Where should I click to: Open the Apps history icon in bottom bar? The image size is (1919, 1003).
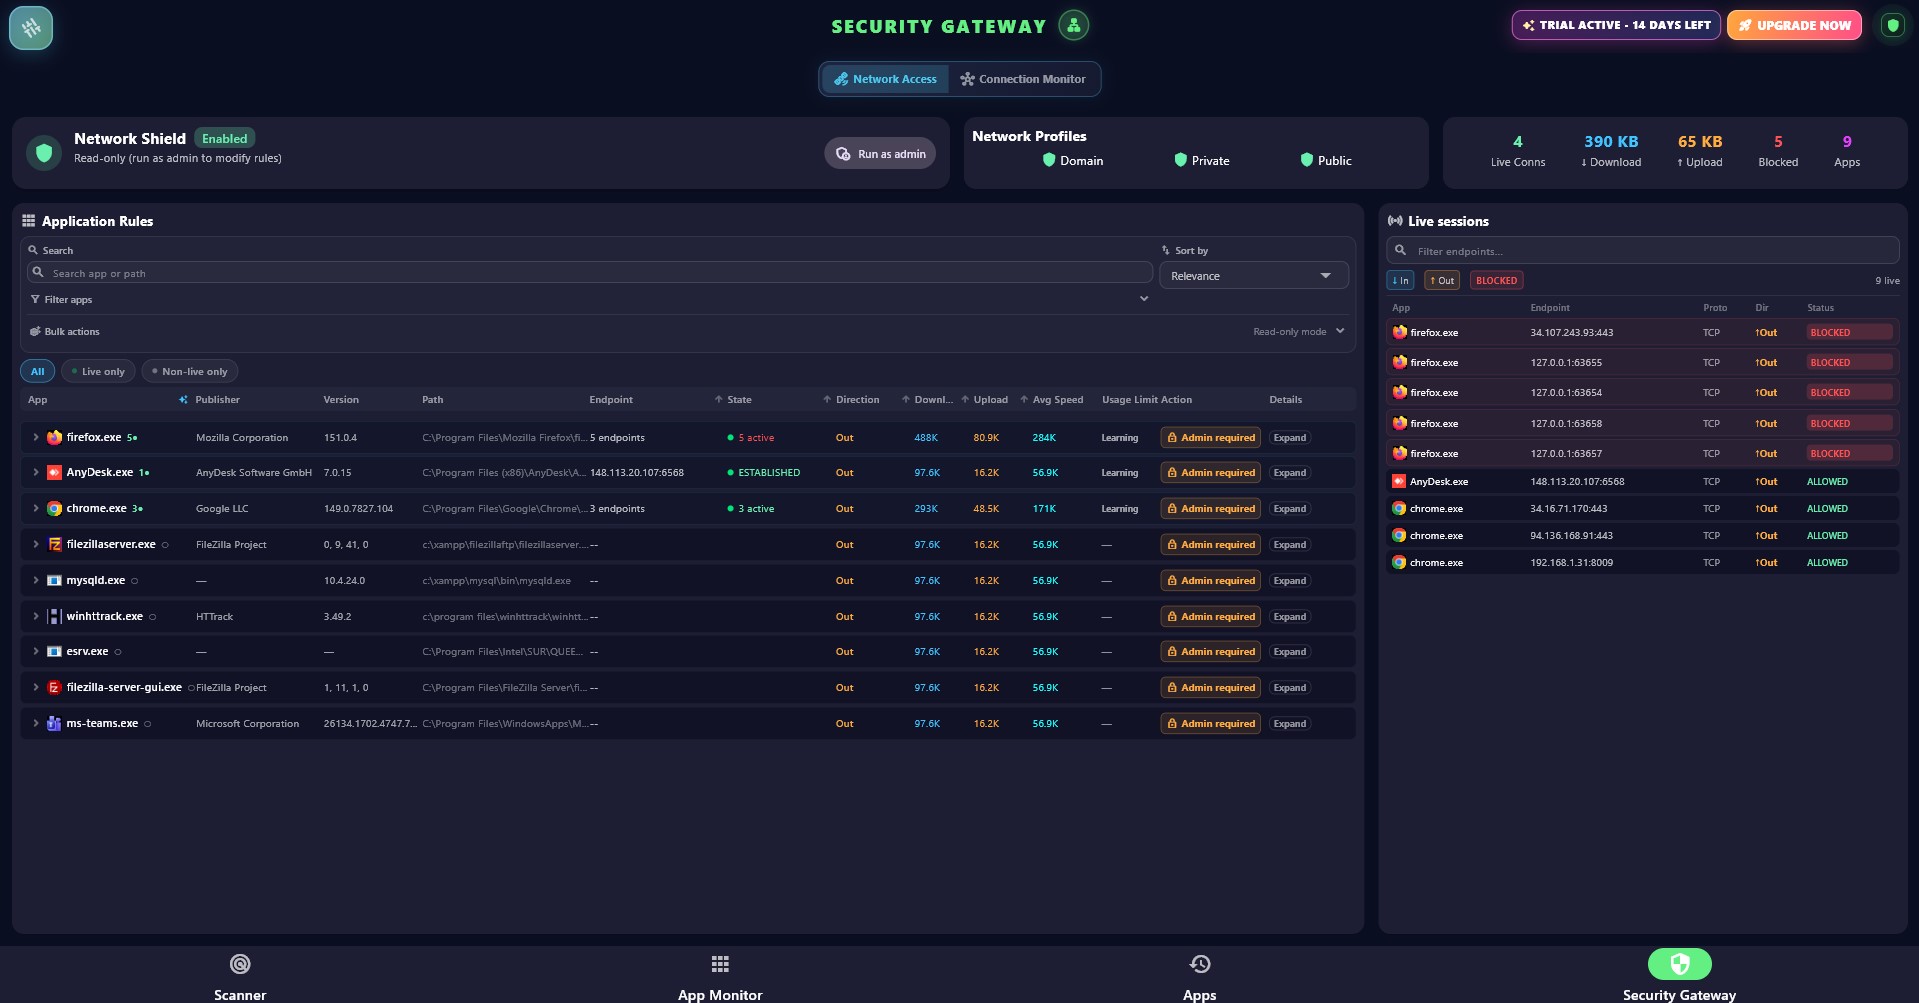[1200, 964]
